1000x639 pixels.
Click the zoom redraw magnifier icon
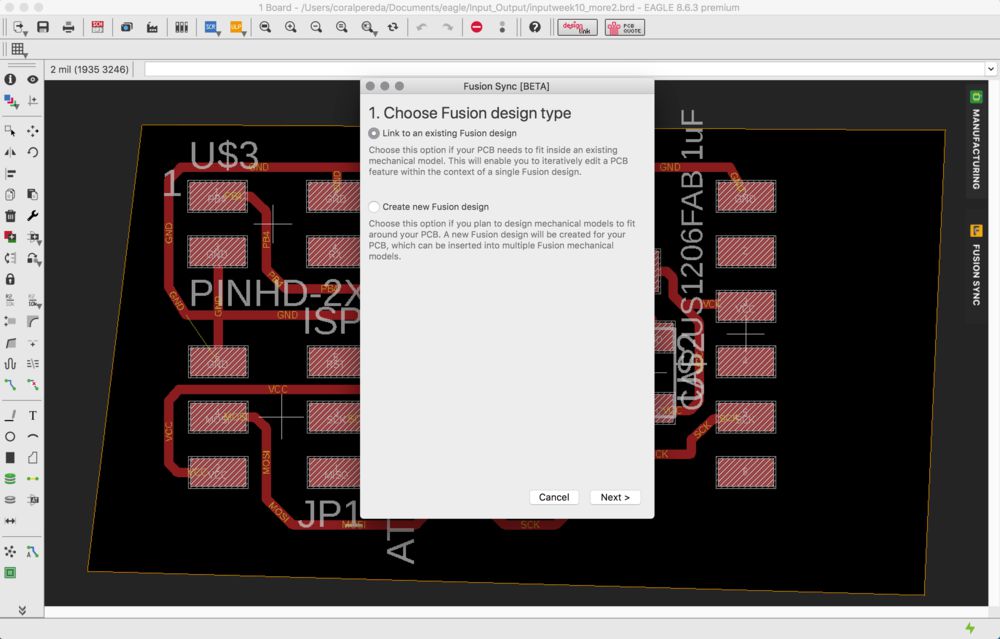(342, 27)
